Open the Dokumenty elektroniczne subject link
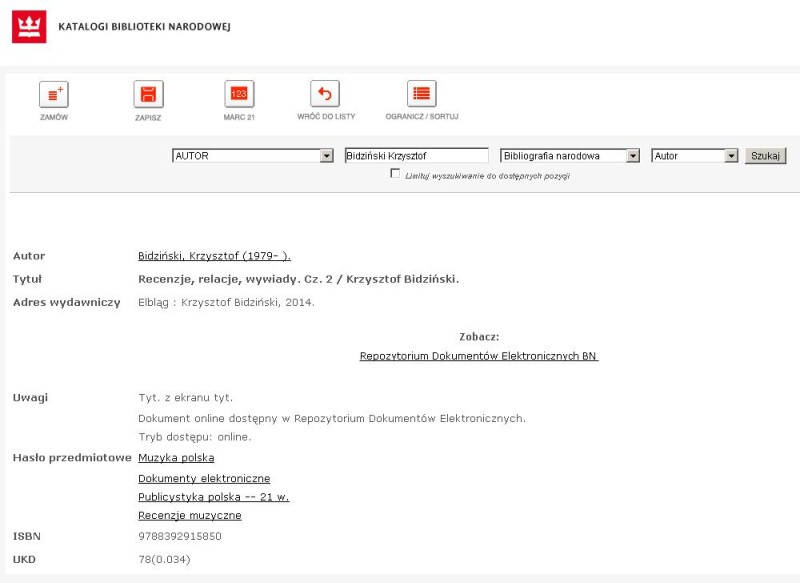Screen dimensions: 800x583 pos(204,478)
